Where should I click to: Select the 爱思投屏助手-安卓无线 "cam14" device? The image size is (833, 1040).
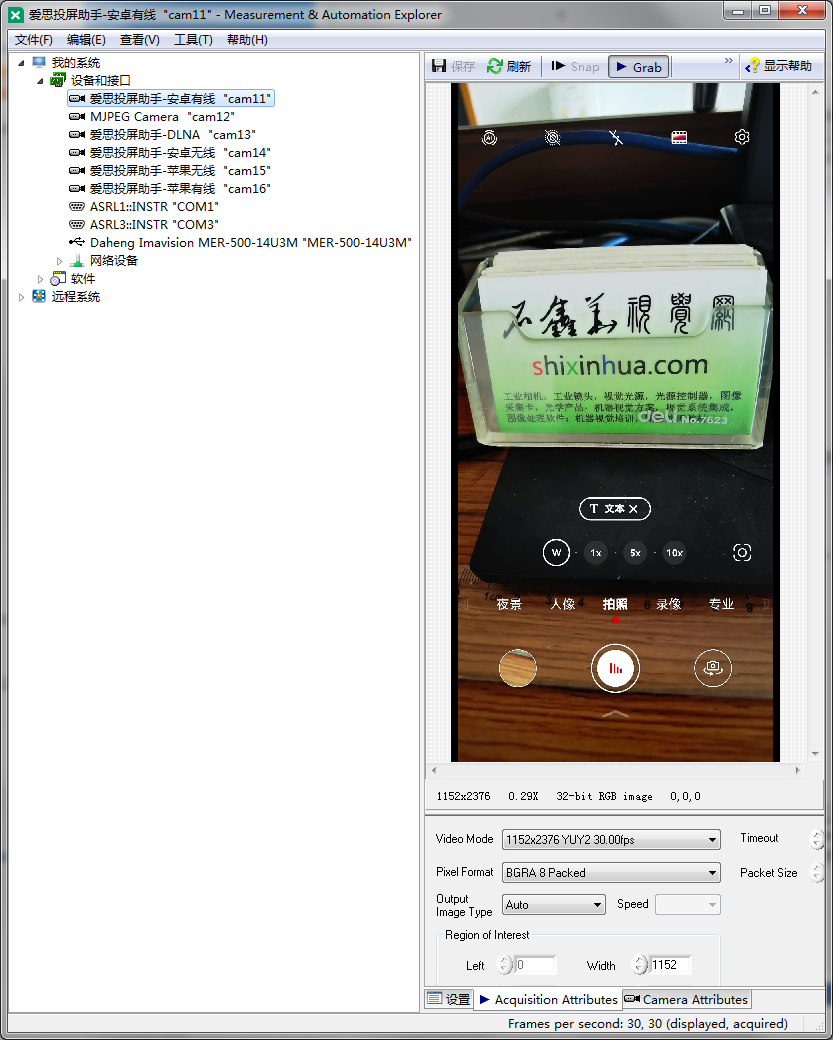[x=170, y=153]
